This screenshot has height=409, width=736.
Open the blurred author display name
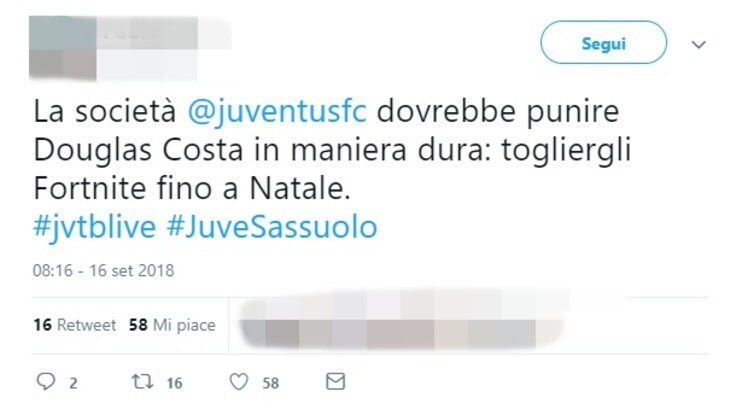point(147,33)
